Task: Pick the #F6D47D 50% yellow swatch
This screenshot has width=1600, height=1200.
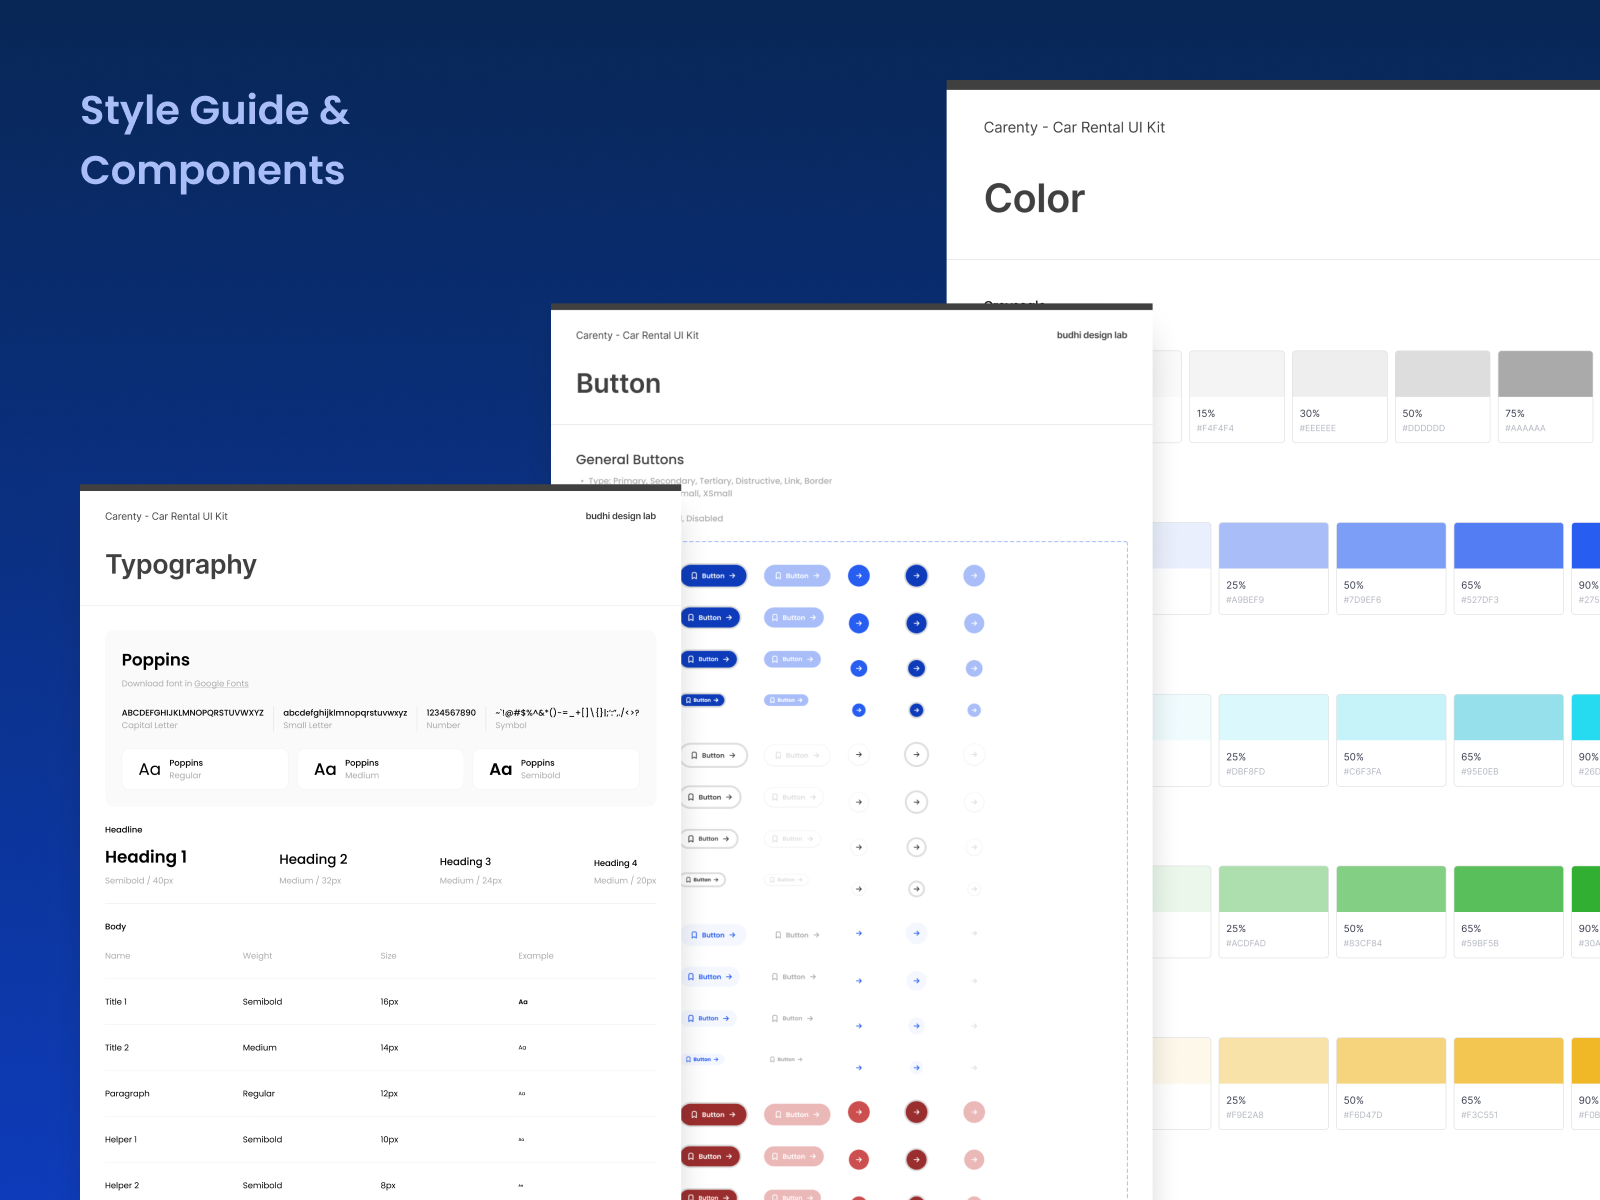Action: click(1391, 1083)
